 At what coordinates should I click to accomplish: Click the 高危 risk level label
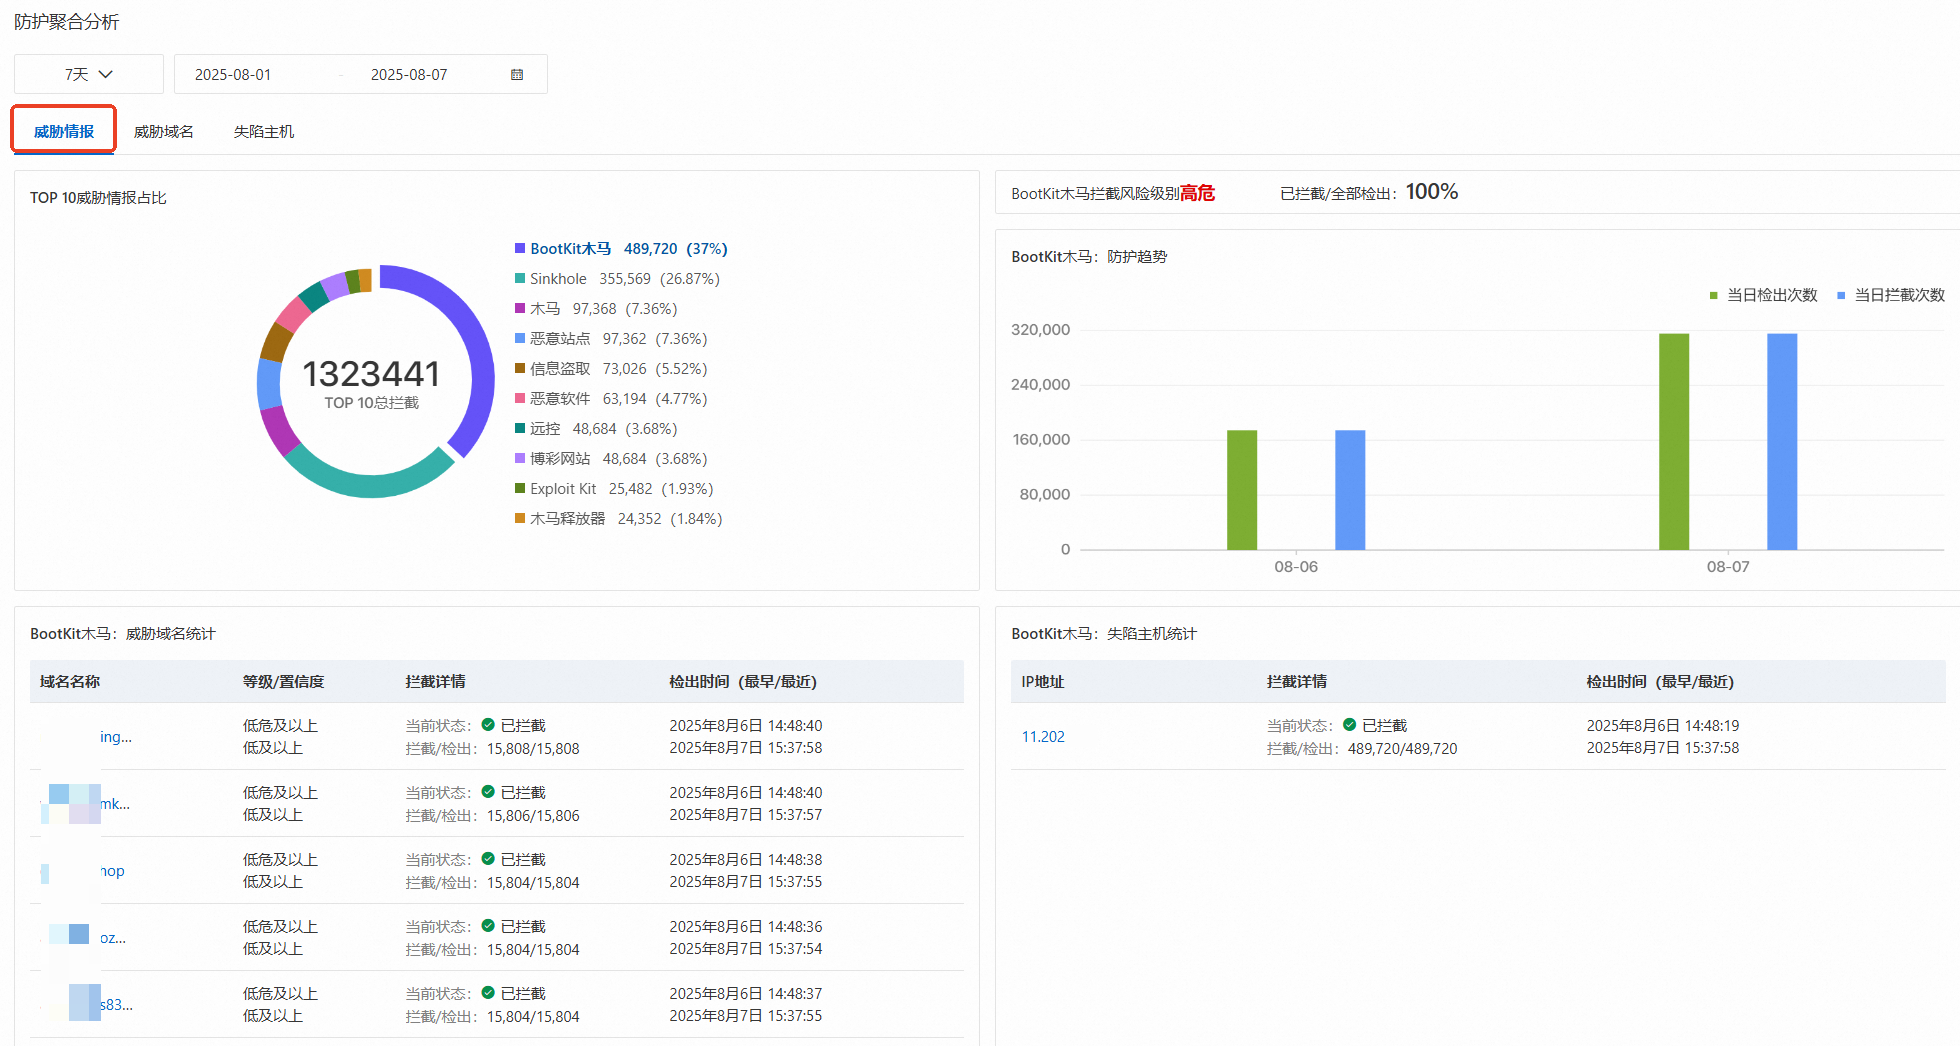(x=1197, y=193)
